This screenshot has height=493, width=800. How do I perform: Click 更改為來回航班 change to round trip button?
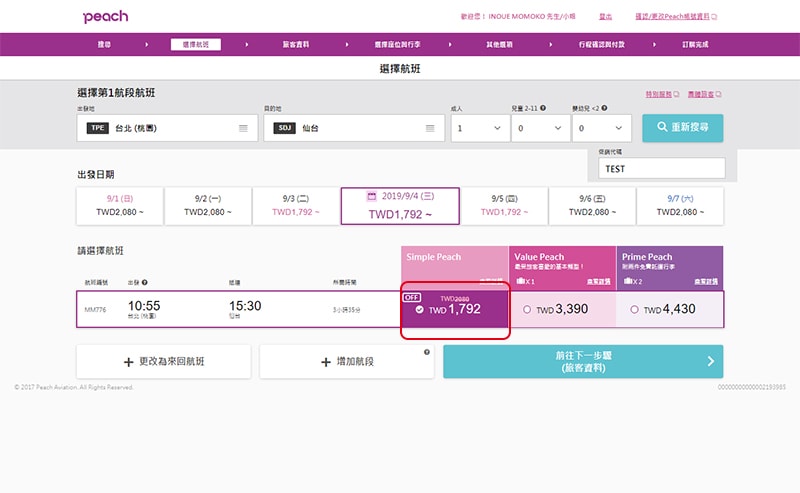[x=164, y=361]
